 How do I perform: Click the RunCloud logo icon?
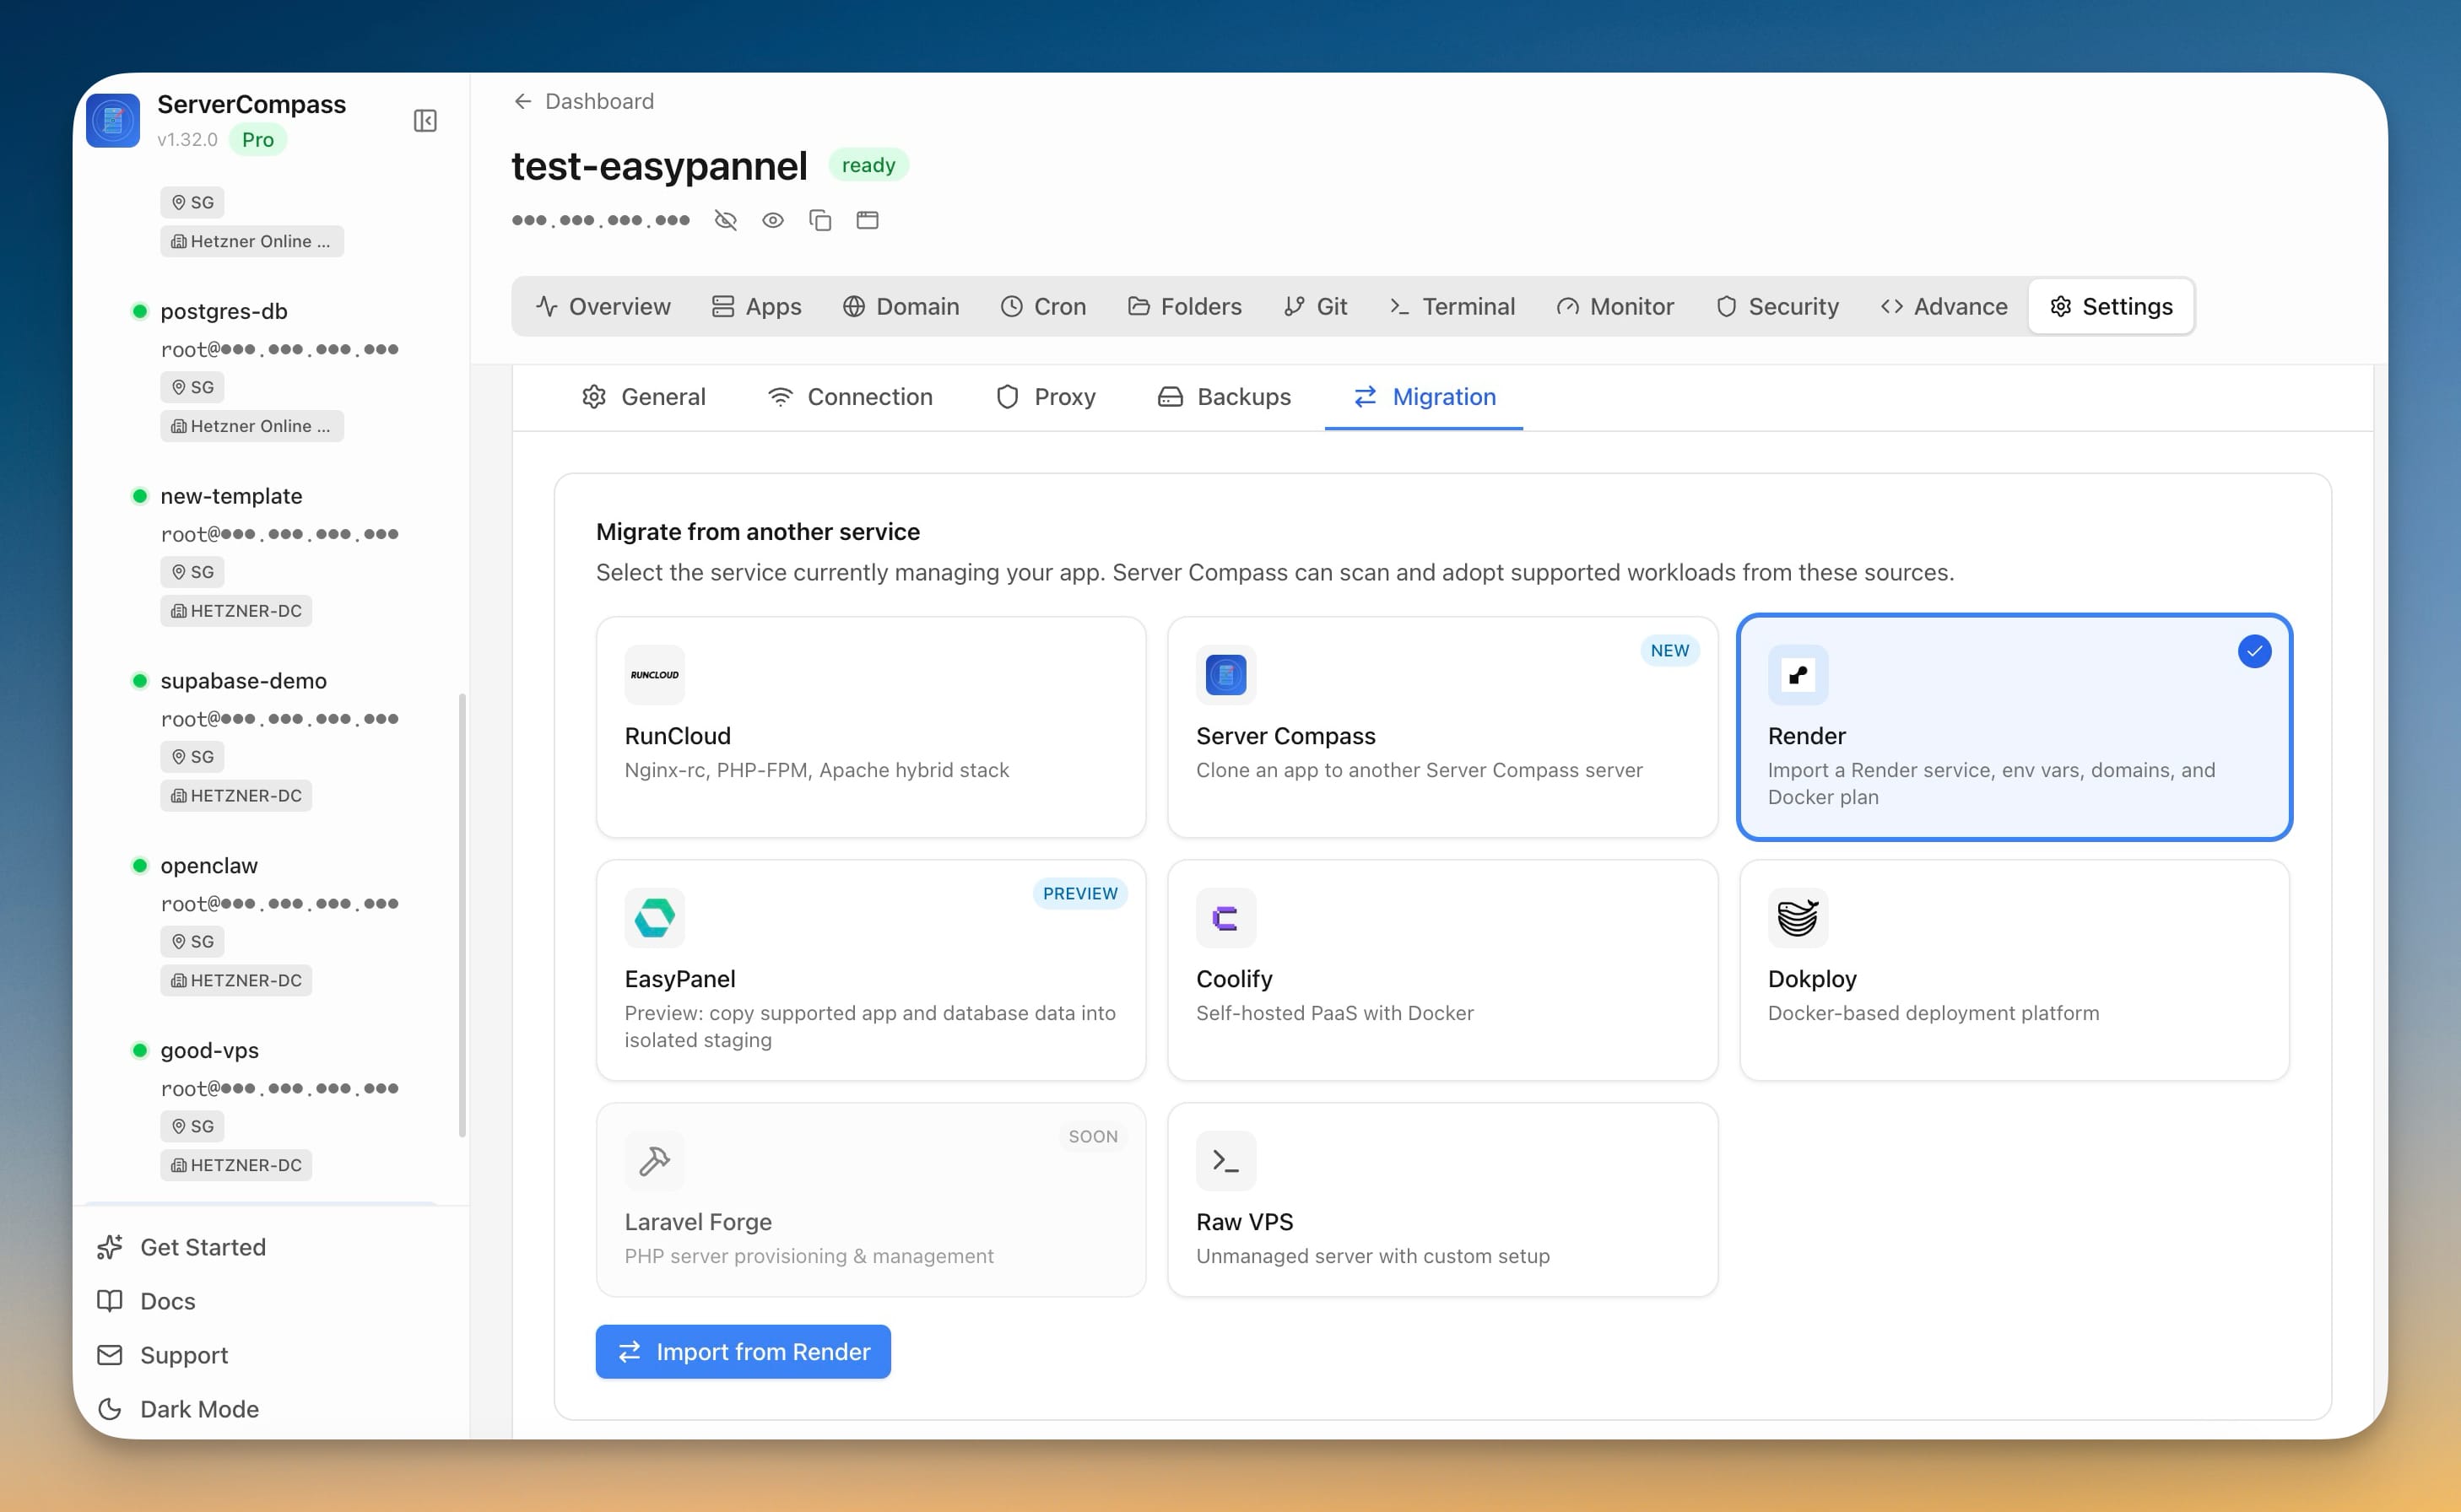[x=655, y=675]
